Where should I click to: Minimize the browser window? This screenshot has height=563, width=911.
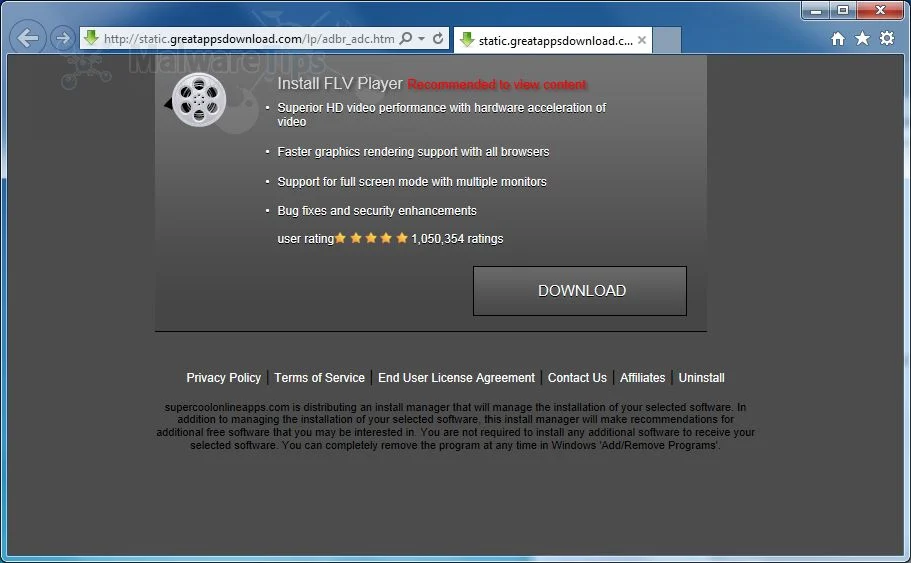[x=816, y=10]
